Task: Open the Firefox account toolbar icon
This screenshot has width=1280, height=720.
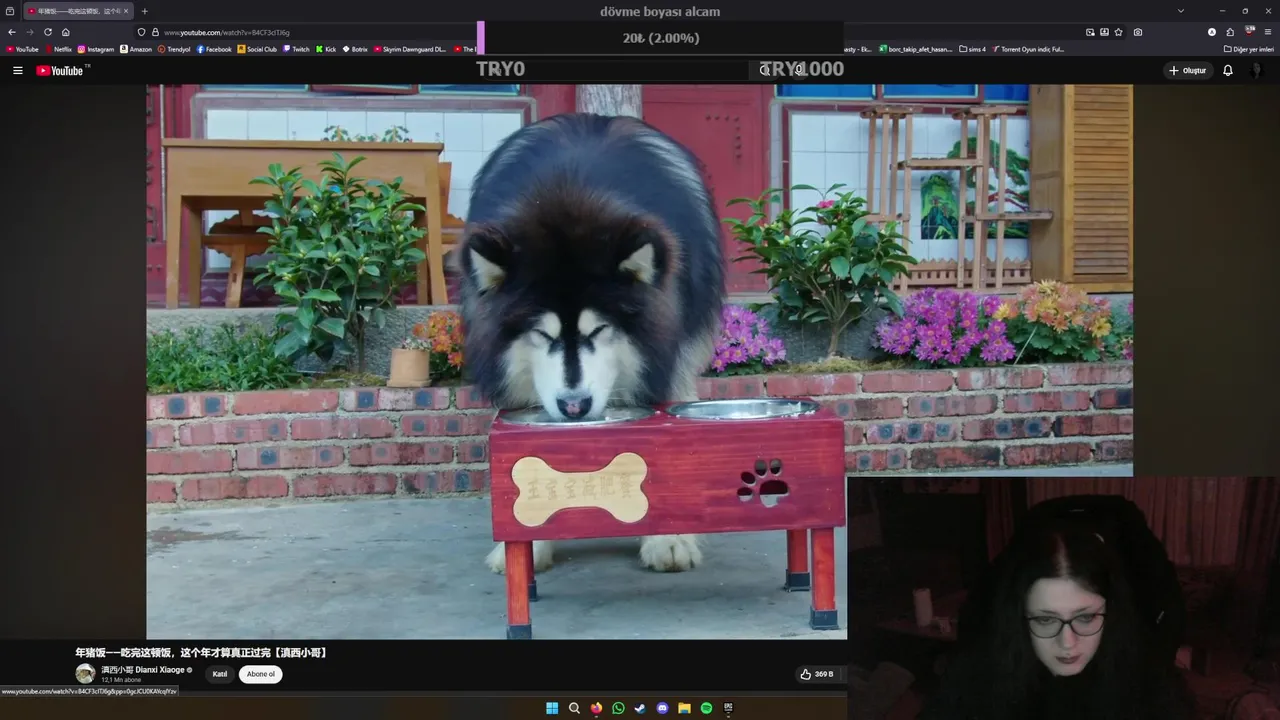Action: coord(1212,32)
